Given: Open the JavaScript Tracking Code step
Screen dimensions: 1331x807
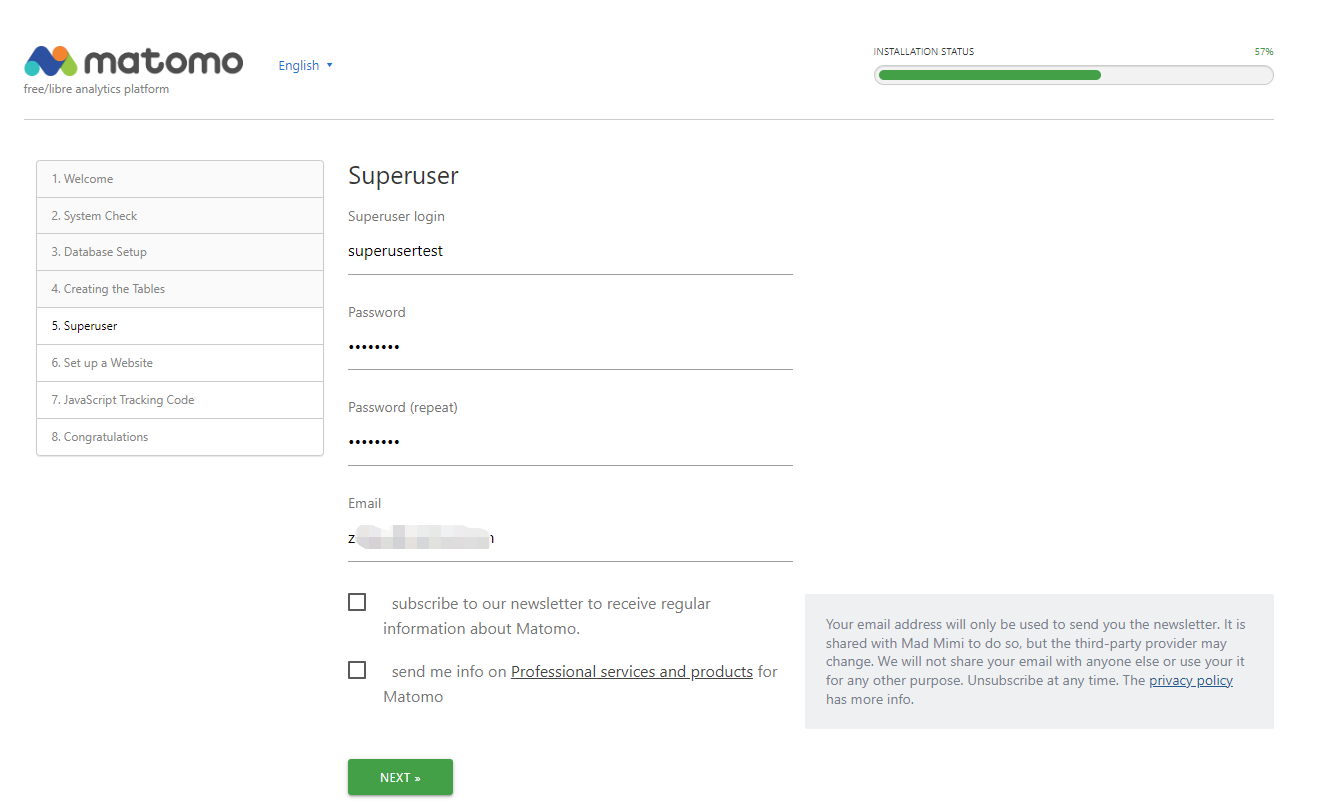Looking at the screenshot, I should coord(180,400).
